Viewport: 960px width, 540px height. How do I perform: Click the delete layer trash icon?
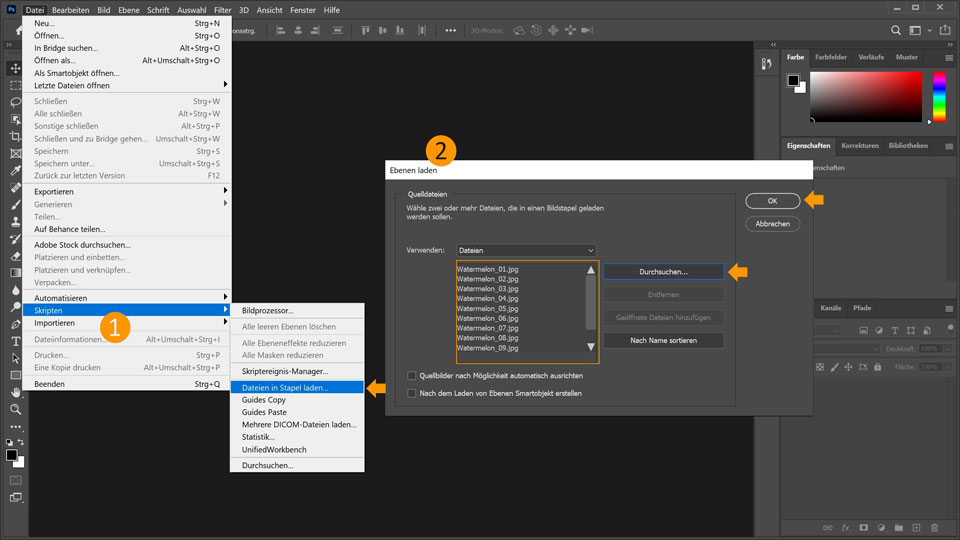(x=933, y=527)
